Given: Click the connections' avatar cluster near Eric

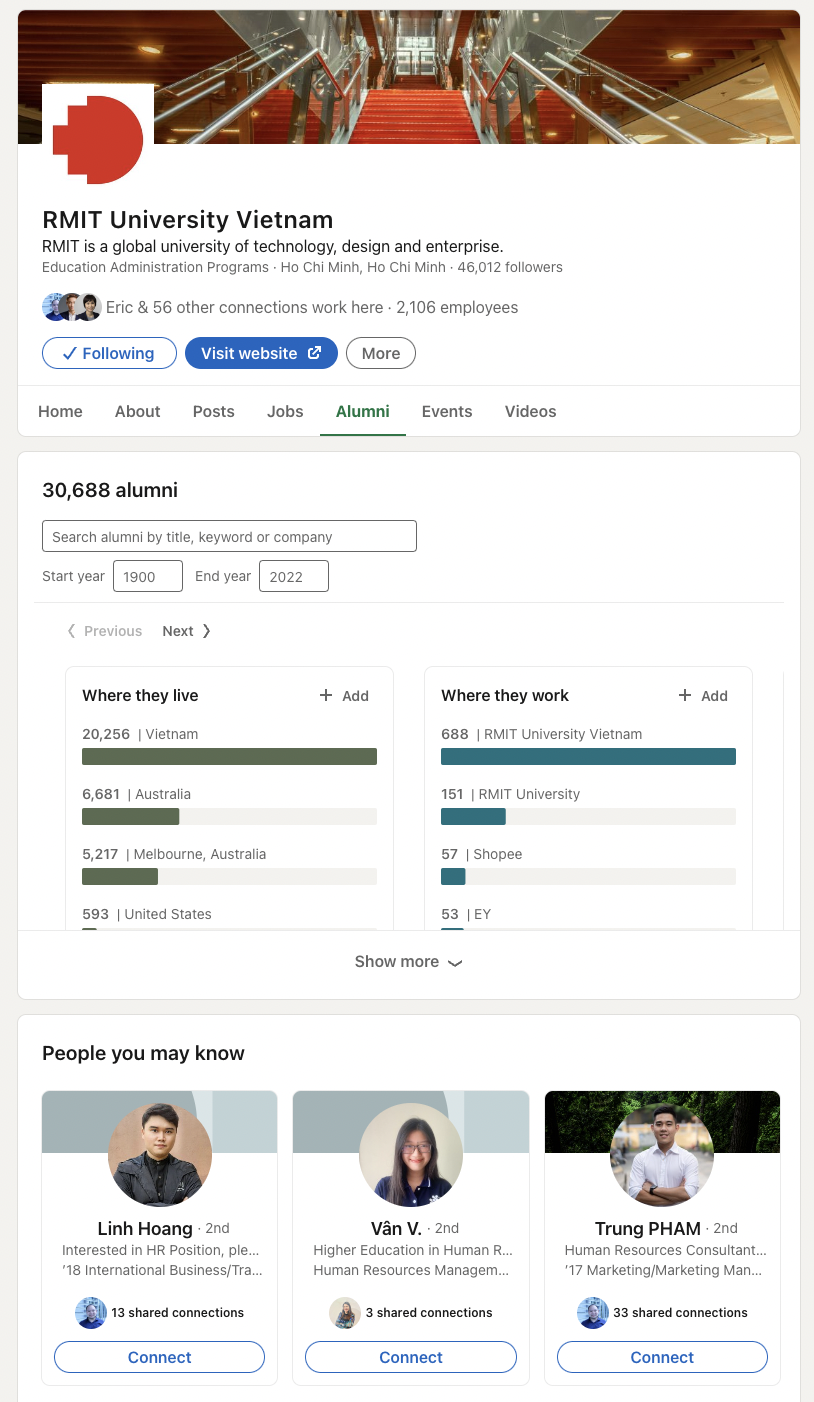Looking at the screenshot, I should click(x=72, y=307).
